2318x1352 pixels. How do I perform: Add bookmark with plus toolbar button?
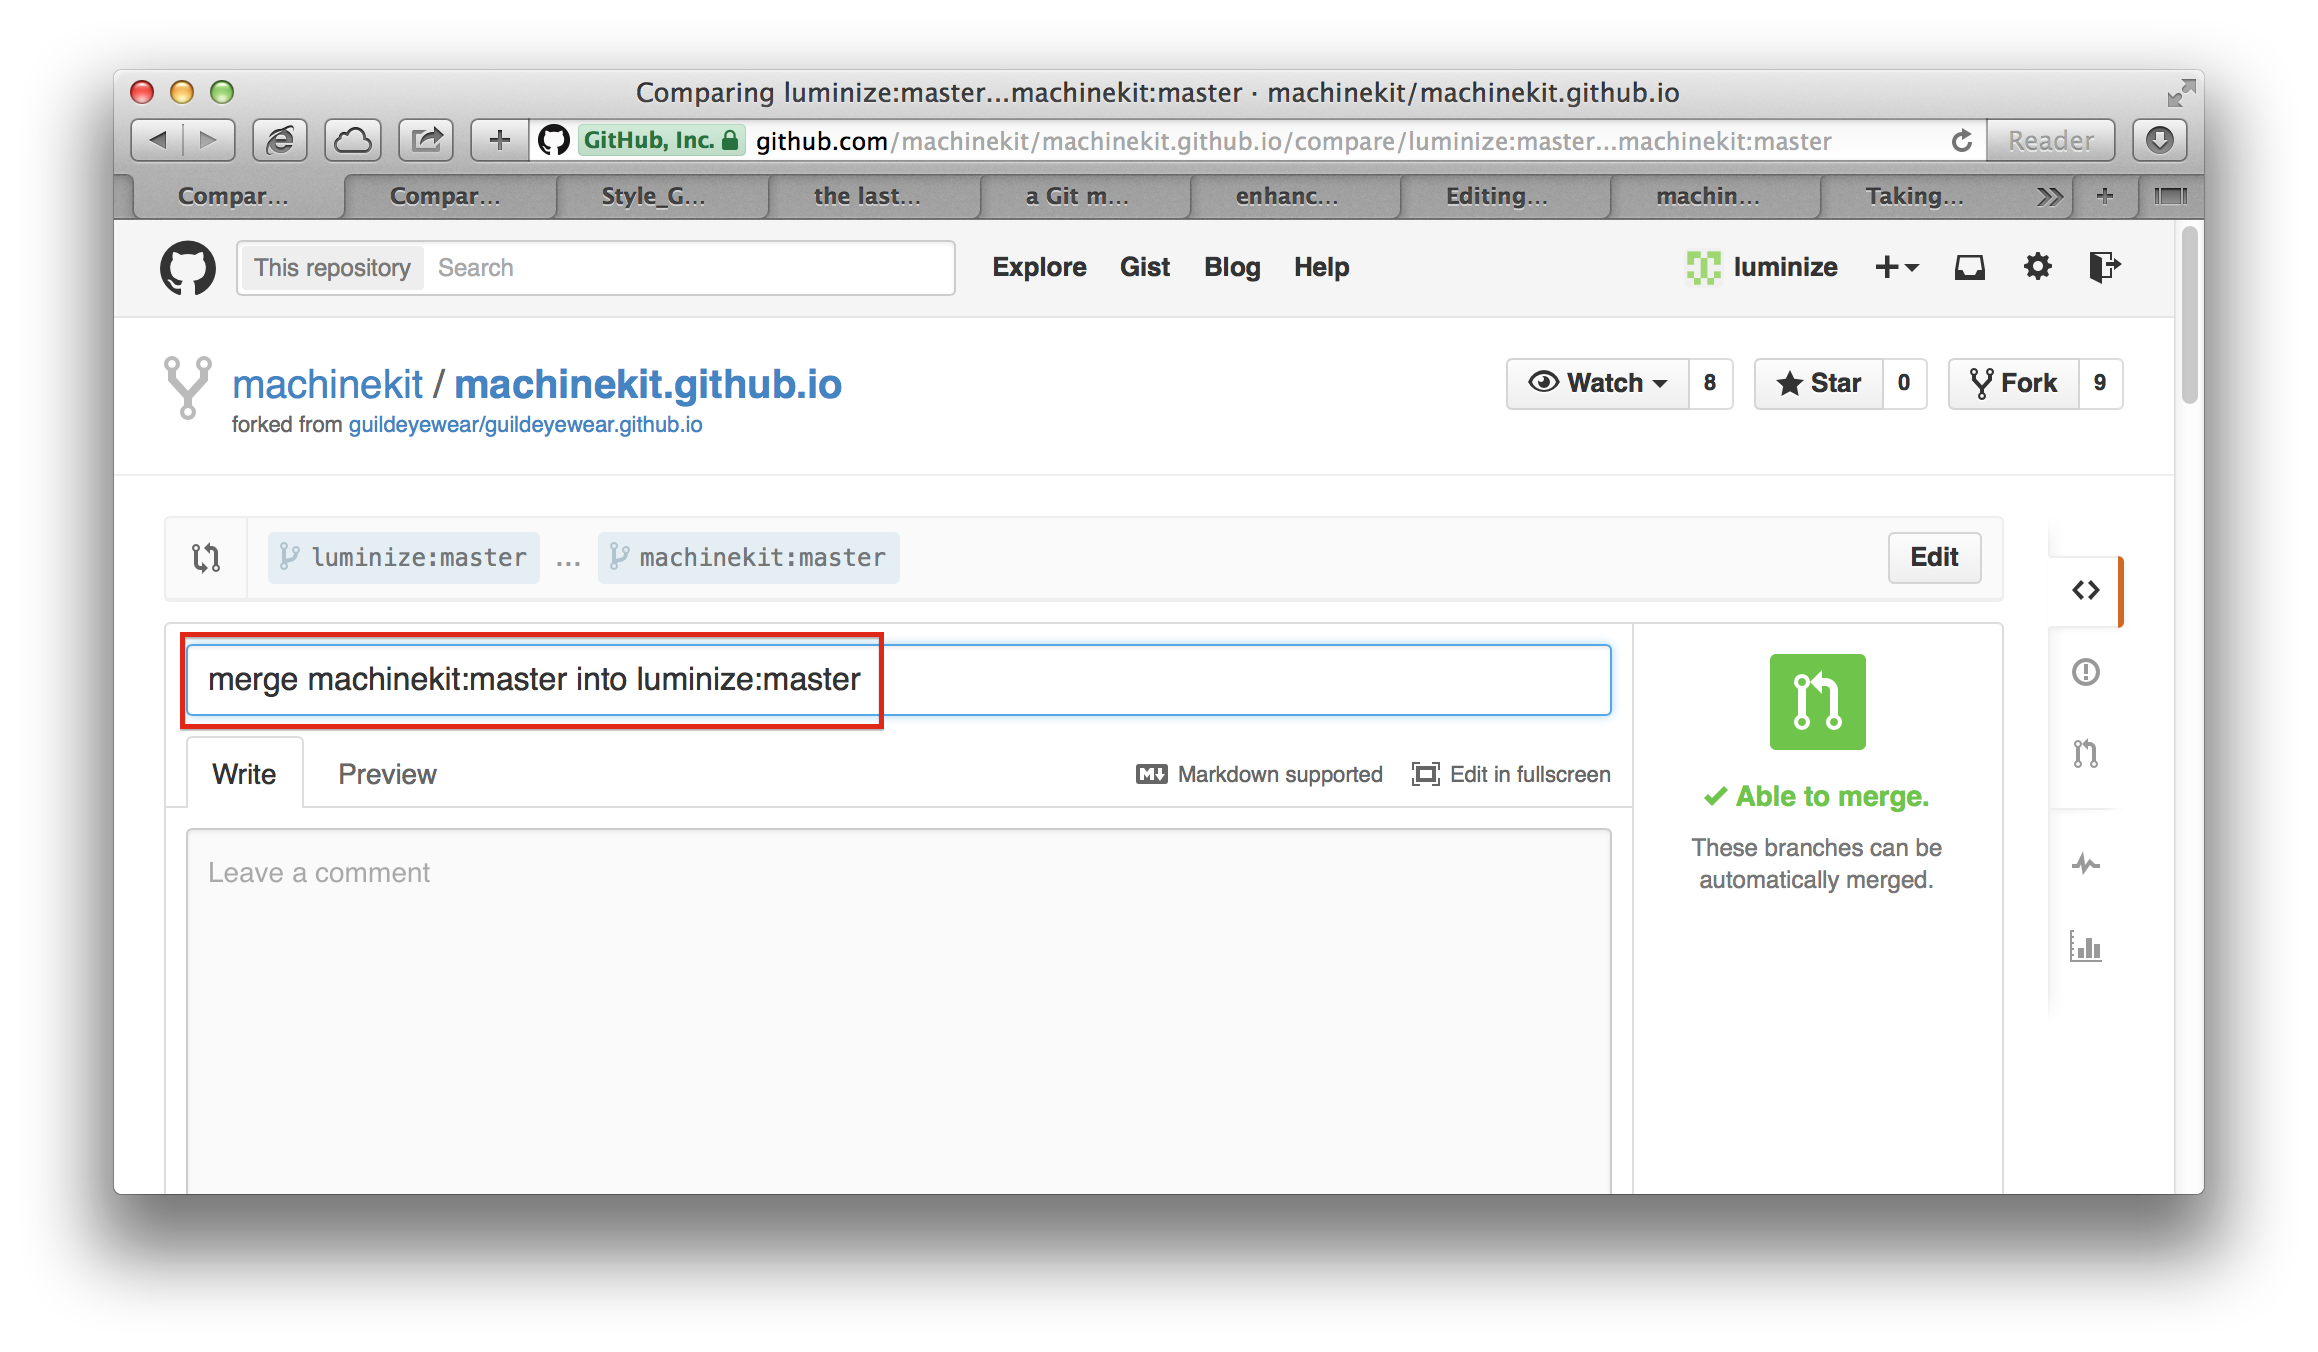pos(499,140)
